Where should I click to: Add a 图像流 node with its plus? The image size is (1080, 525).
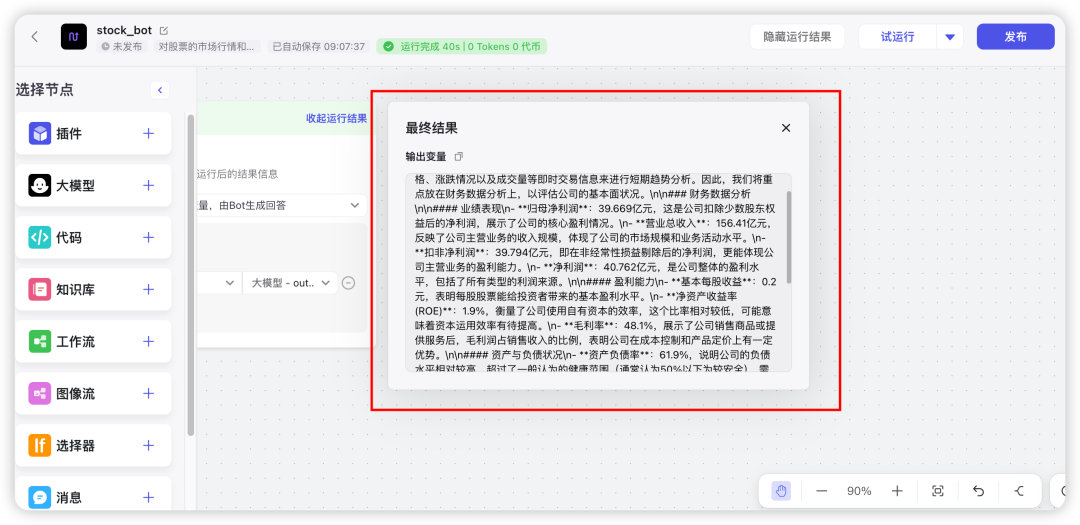click(148, 393)
